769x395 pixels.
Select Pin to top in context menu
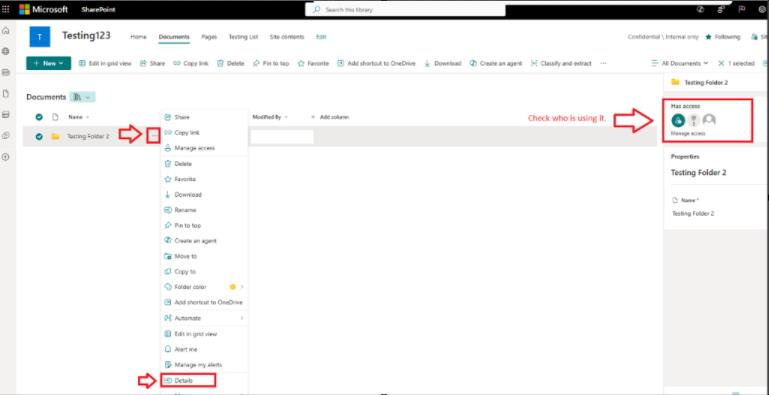pyautogui.click(x=204, y=225)
